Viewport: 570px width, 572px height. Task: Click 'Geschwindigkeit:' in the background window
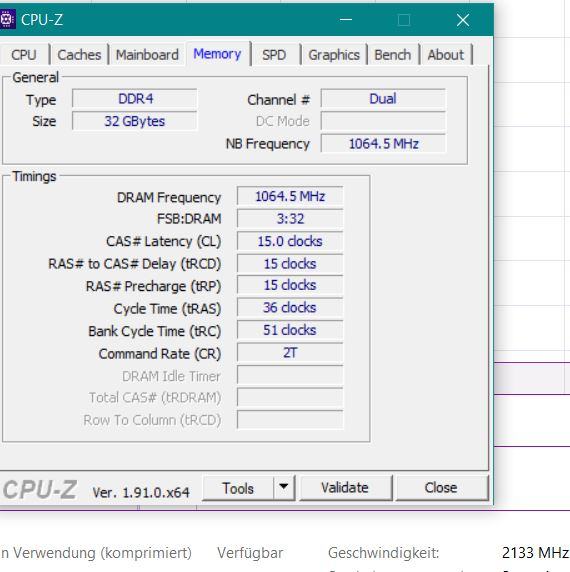tap(384, 553)
